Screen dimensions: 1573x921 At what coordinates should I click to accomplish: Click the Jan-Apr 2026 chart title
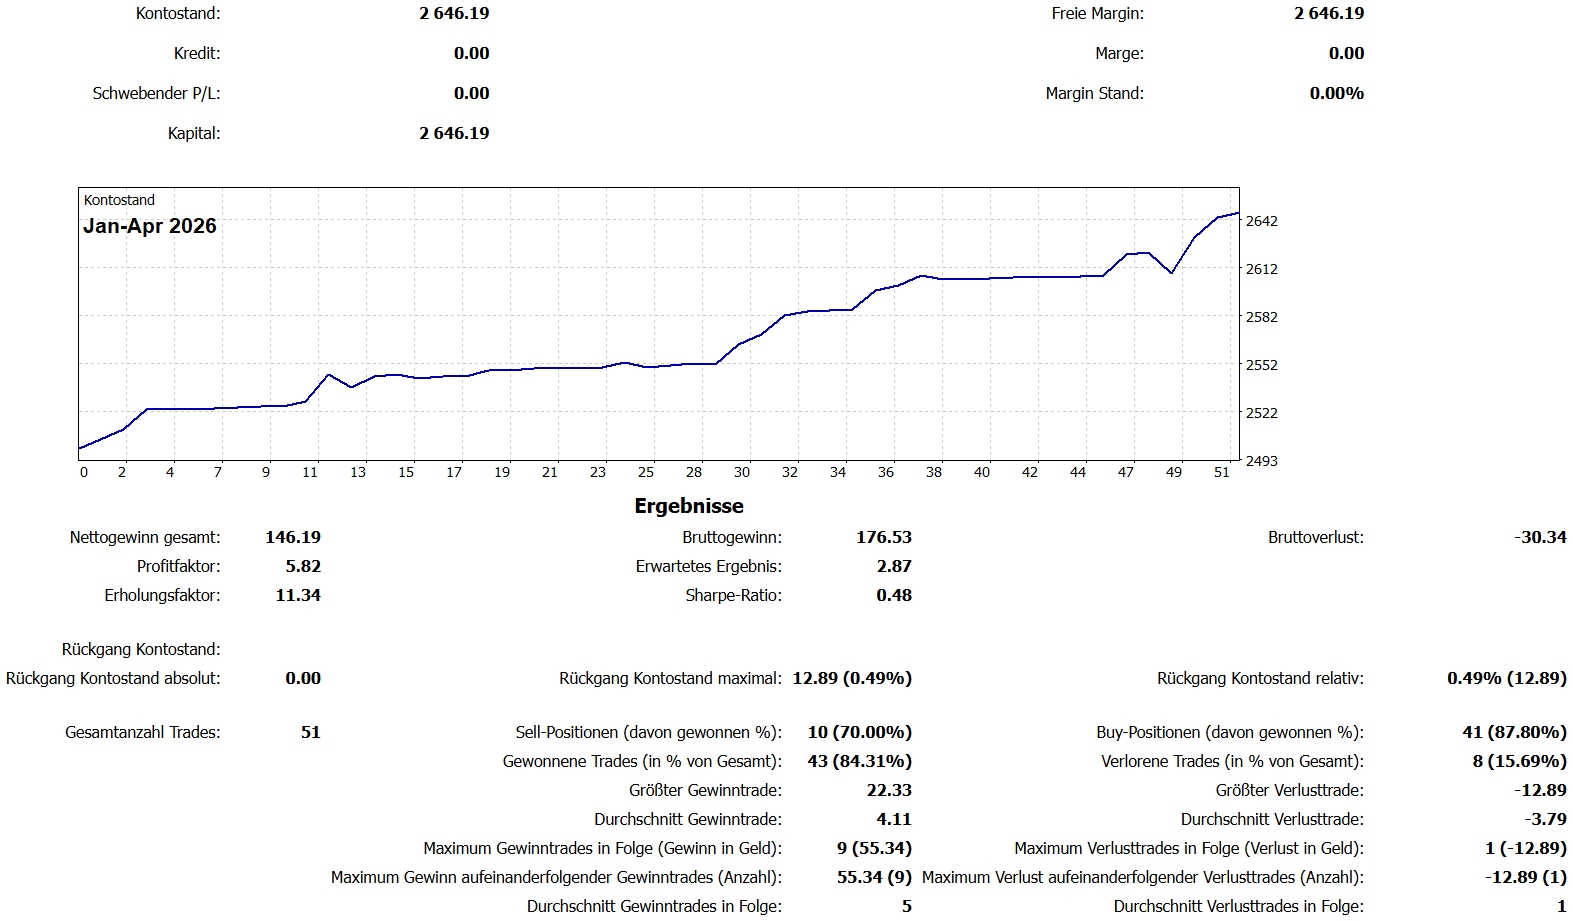click(150, 226)
